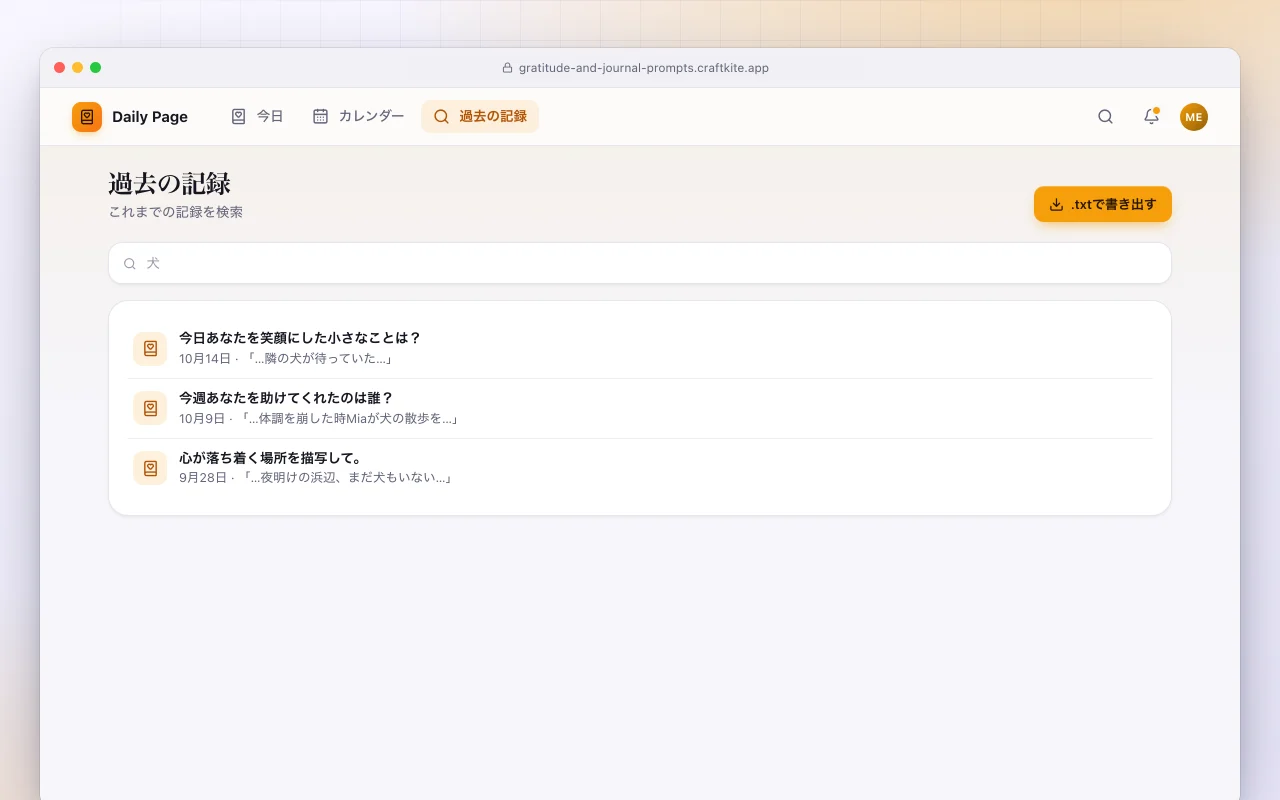Click the journal icon for the 10月9日 entry
The height and width of the screenshot is (800, 1280).
[x=150, y=408]
